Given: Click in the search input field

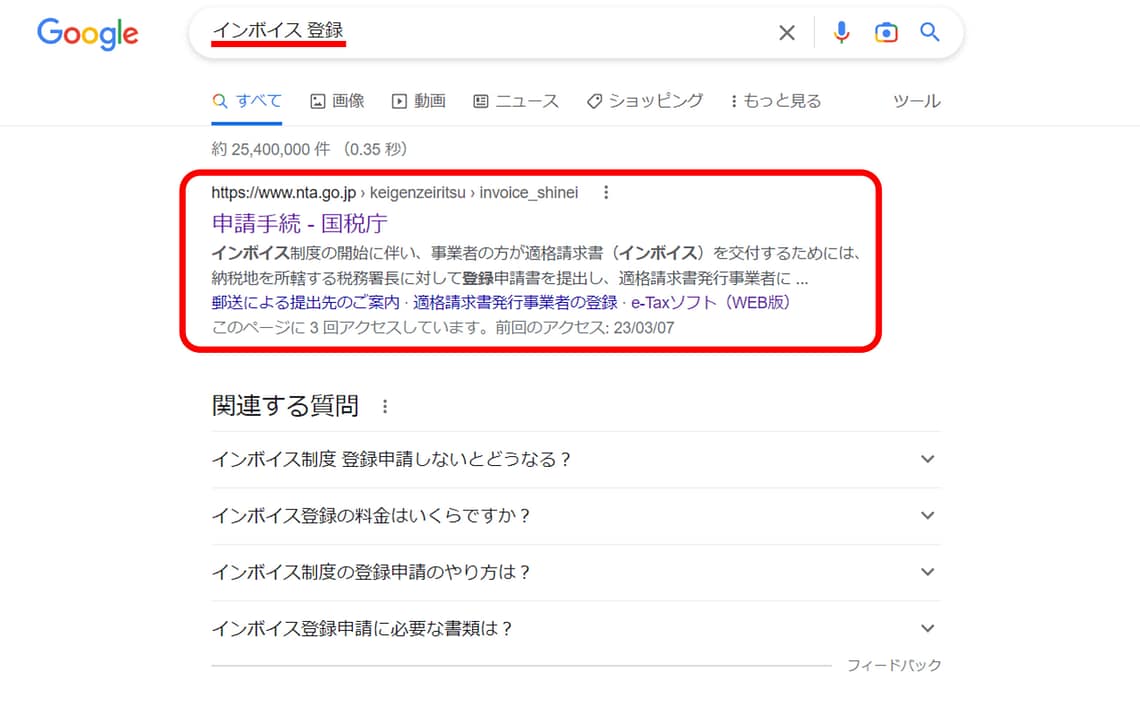Looking at the screenshot, I should 550,33.
